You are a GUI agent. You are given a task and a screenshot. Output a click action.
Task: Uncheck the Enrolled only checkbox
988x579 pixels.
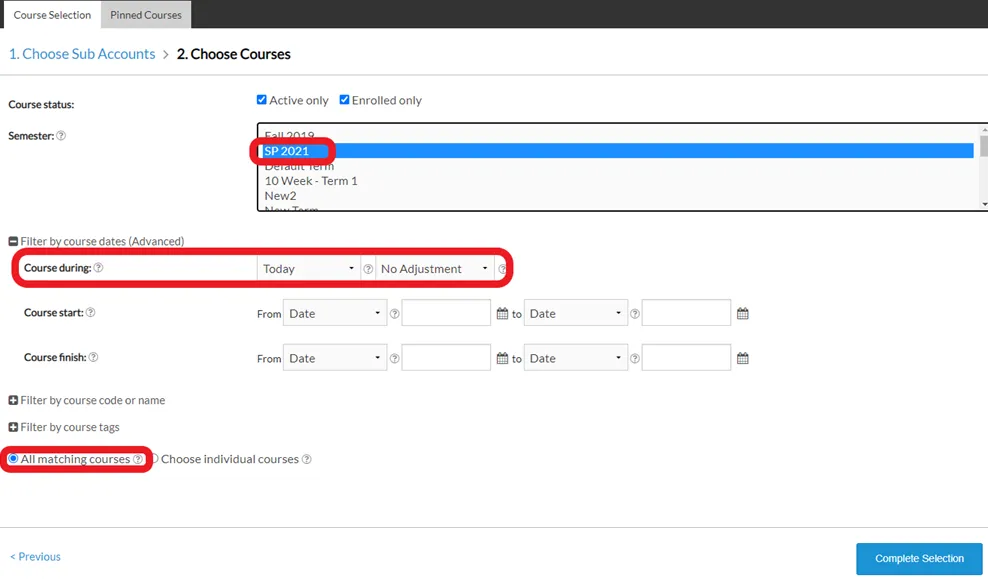344,100
